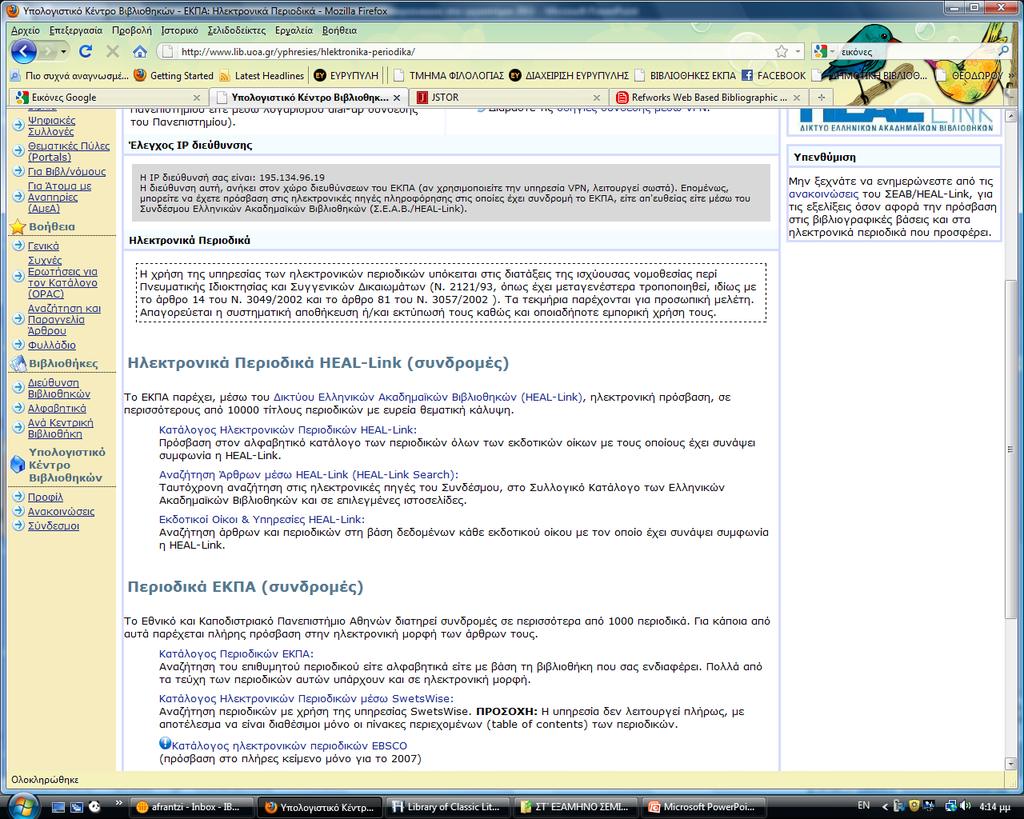This screenshot has height=819, width=1024.
Task: Switch to Microsoft PowerPoint taskbar button
Action: (704, 807)
